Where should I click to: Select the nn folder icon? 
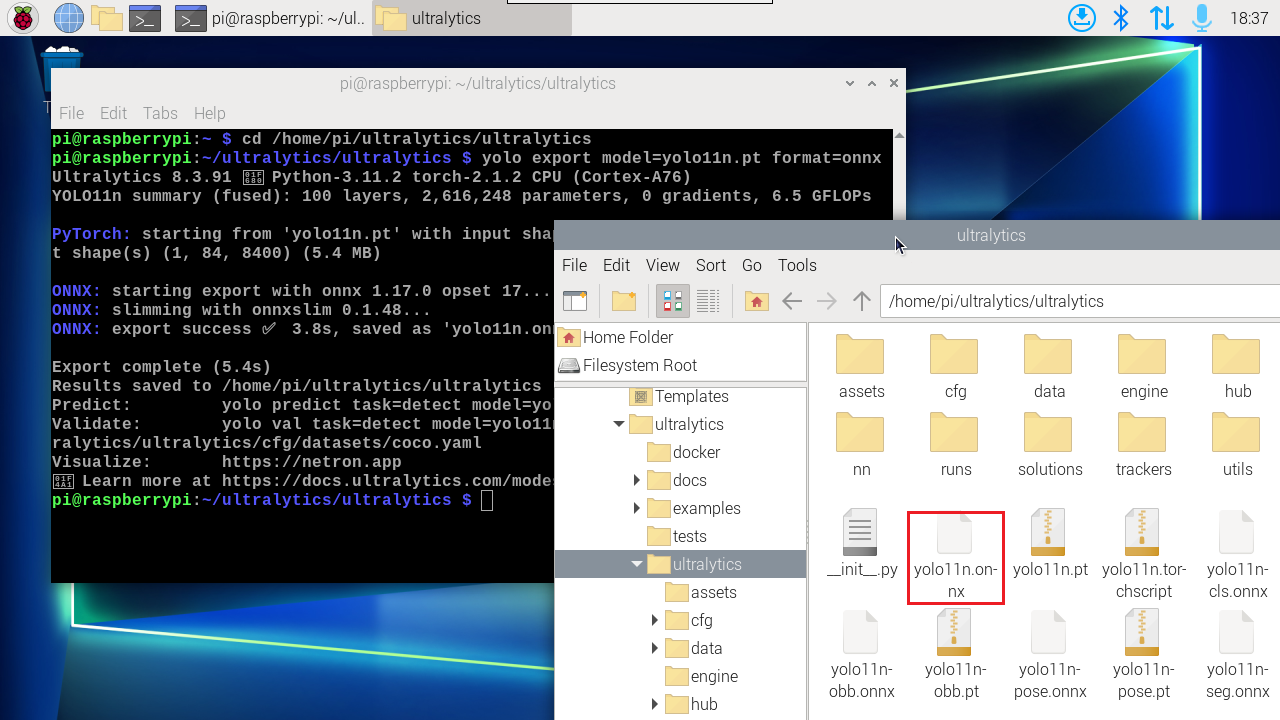(861, 445)
